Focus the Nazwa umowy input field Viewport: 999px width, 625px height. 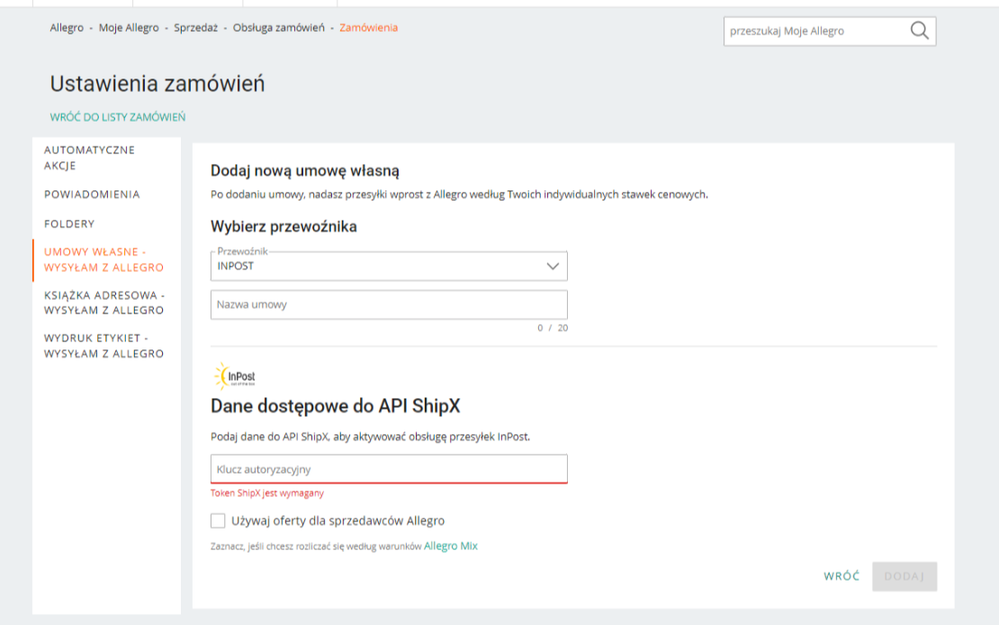389,305
